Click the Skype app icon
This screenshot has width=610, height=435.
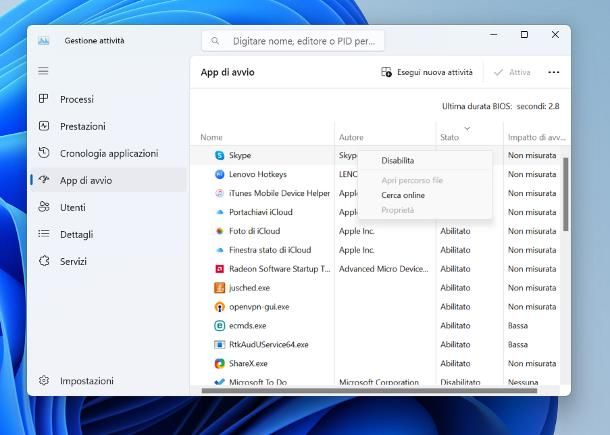[x=219, y=155]
